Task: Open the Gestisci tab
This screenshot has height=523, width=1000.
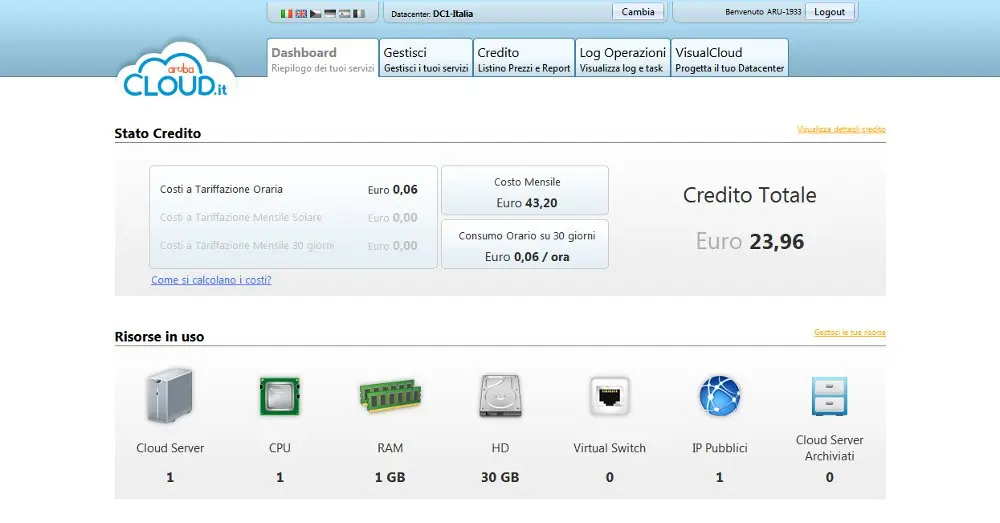Action: pyautogui.click(x=426, y=58)
